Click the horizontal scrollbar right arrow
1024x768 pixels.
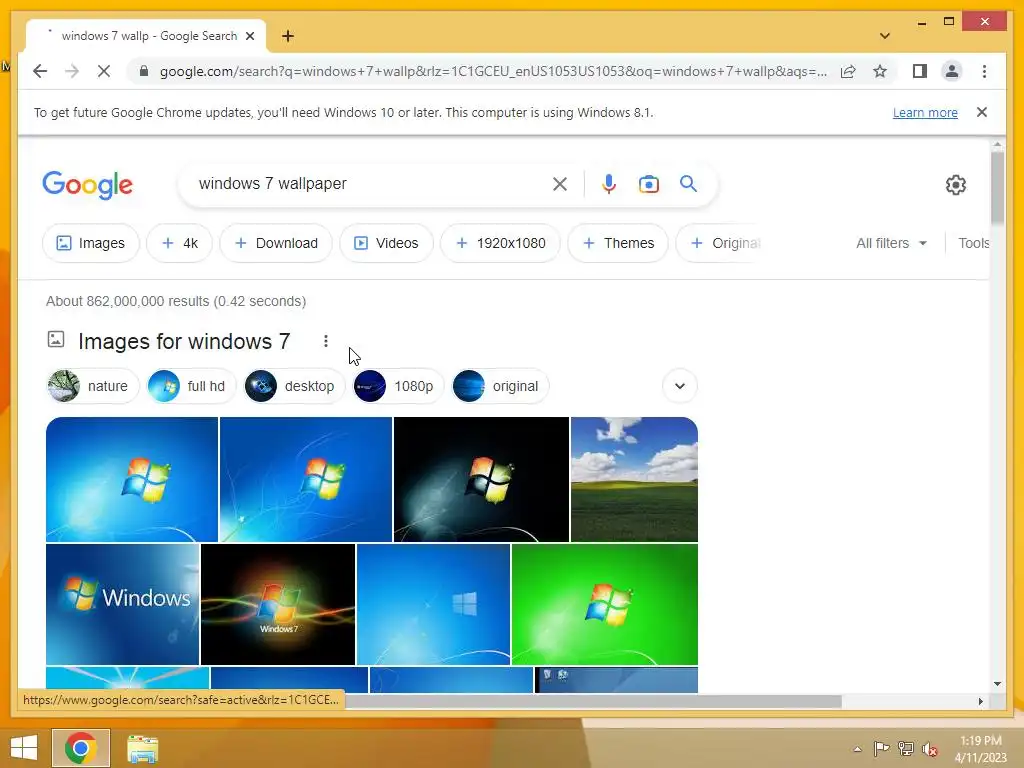[980, 701]
